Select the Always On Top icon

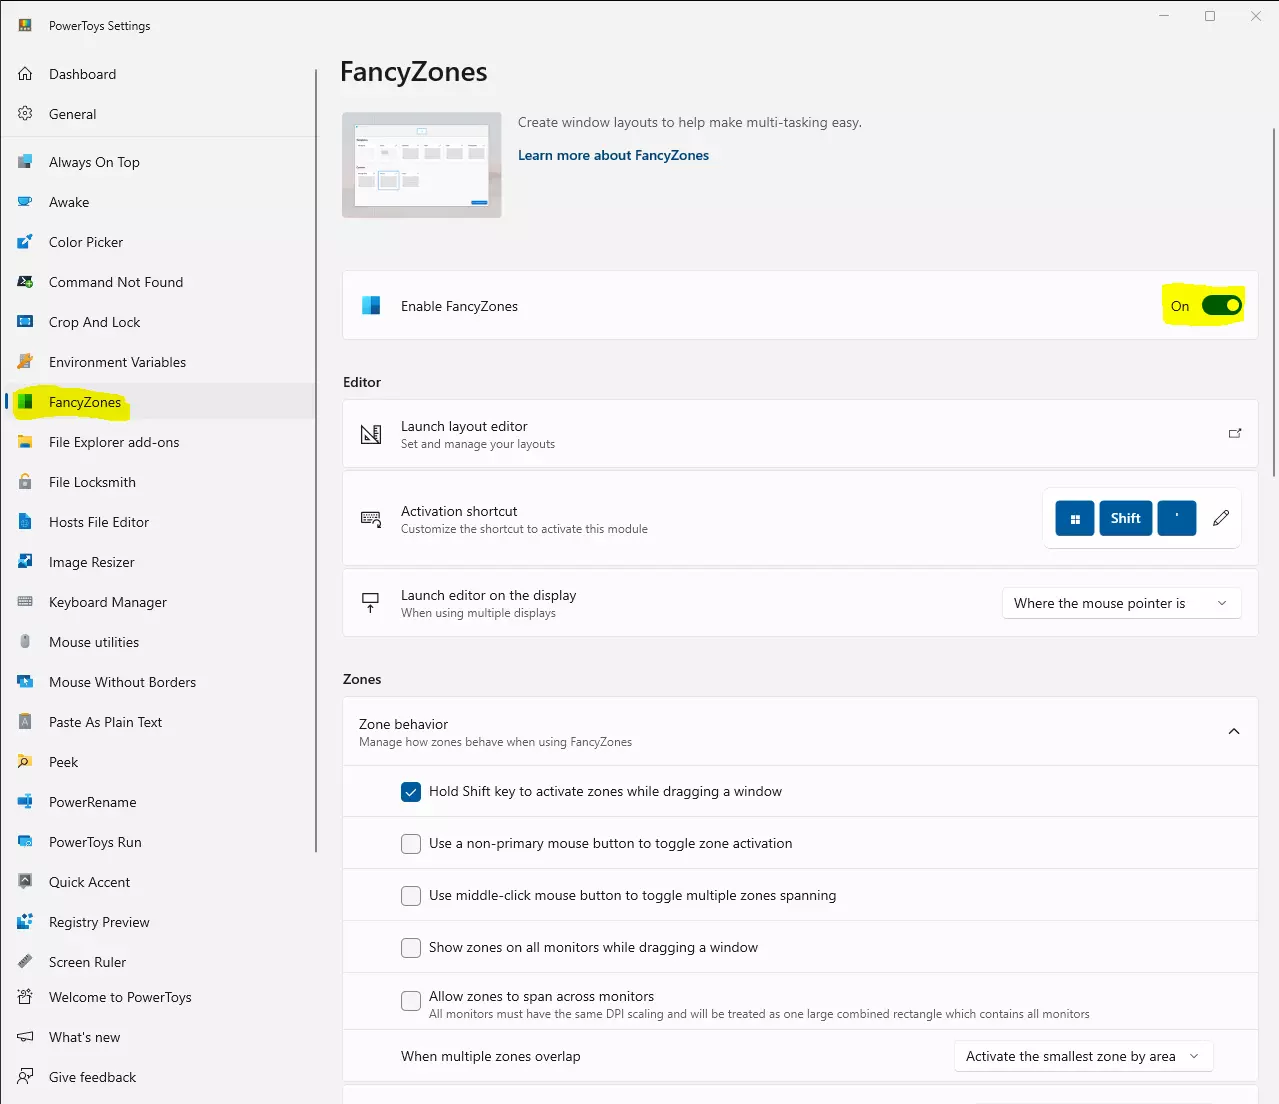coord(25,162)
